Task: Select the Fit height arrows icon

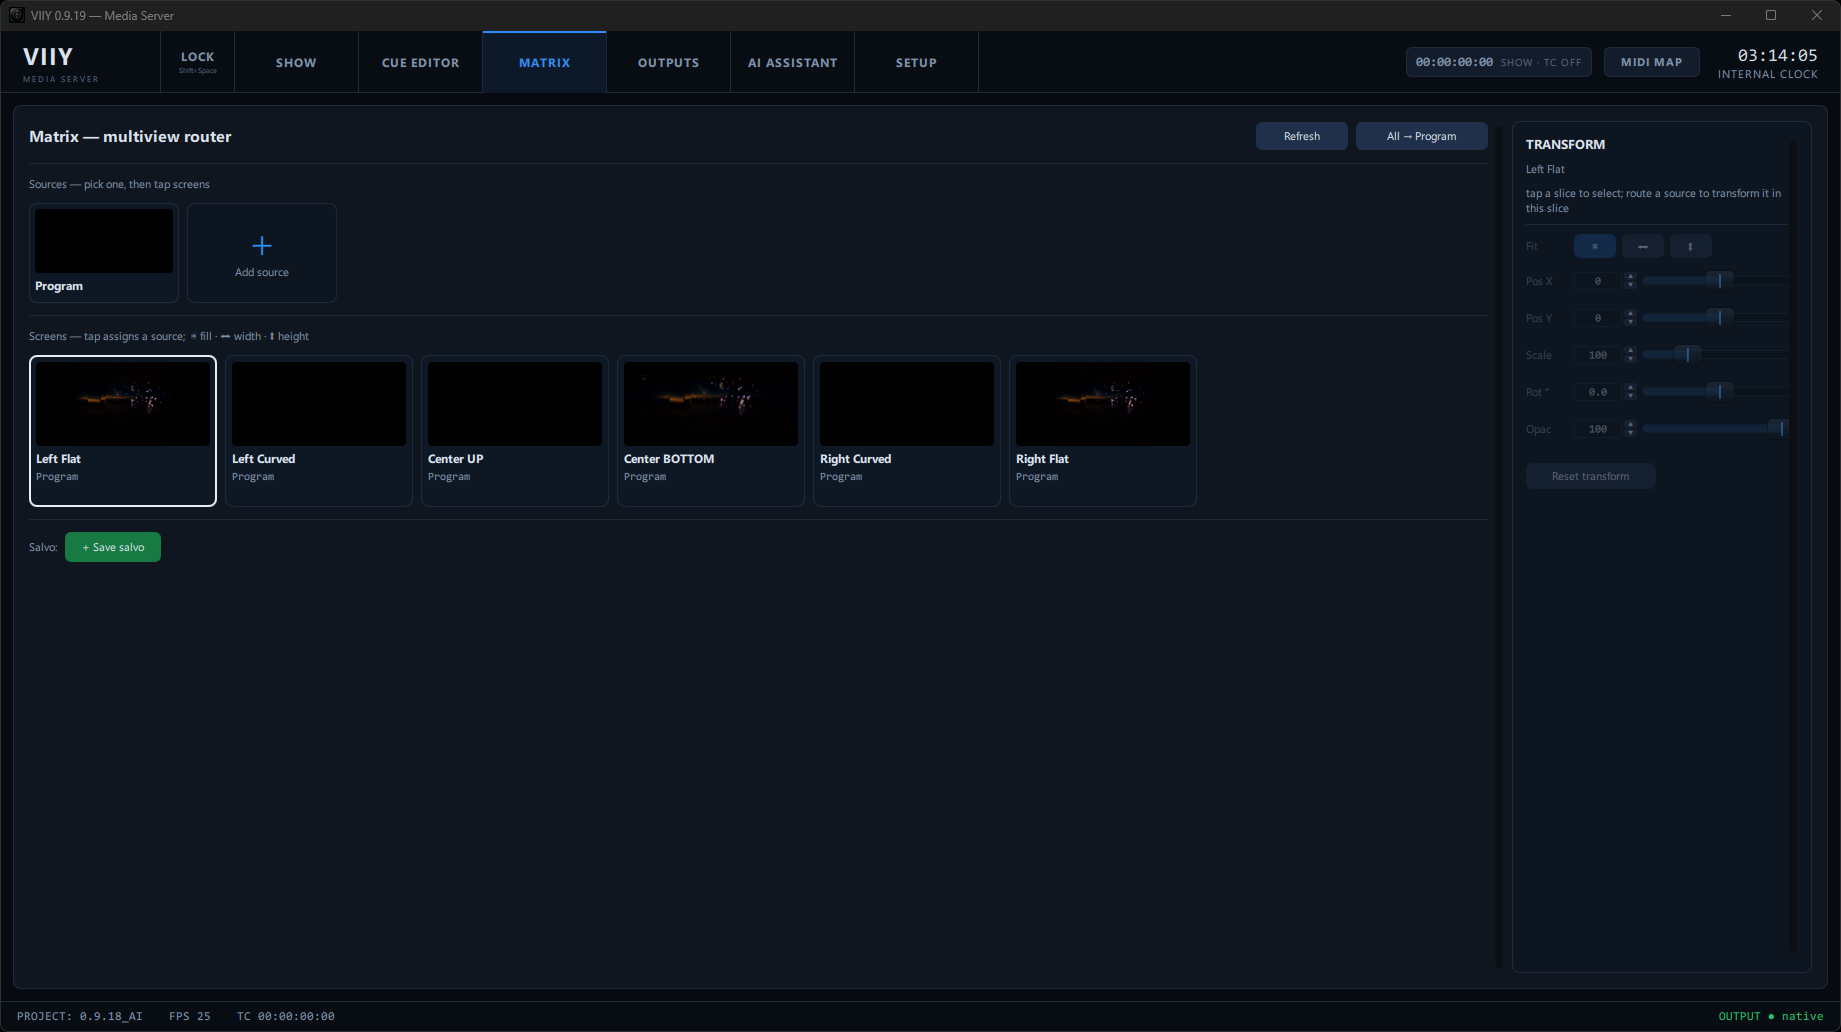Action: click(1690, 246)
